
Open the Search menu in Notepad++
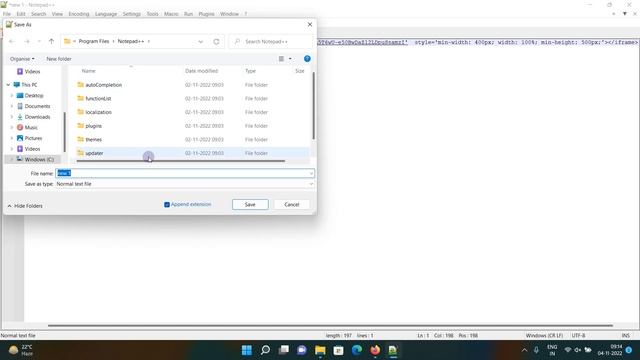click(x=39, y=14)
